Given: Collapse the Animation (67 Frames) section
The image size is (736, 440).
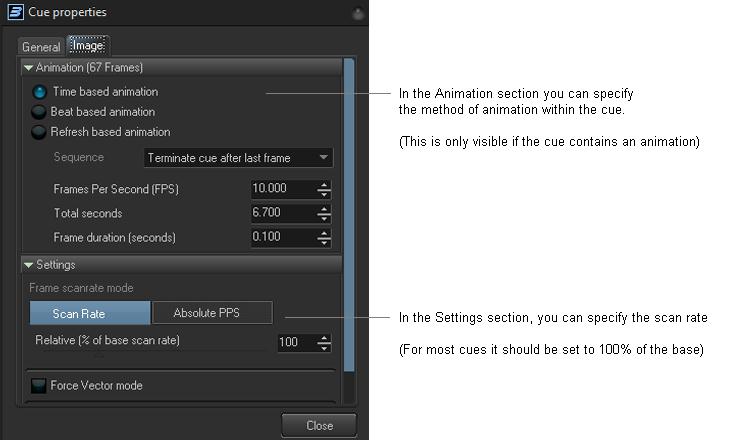Looking at the screenshot, I should click(28, 68).
